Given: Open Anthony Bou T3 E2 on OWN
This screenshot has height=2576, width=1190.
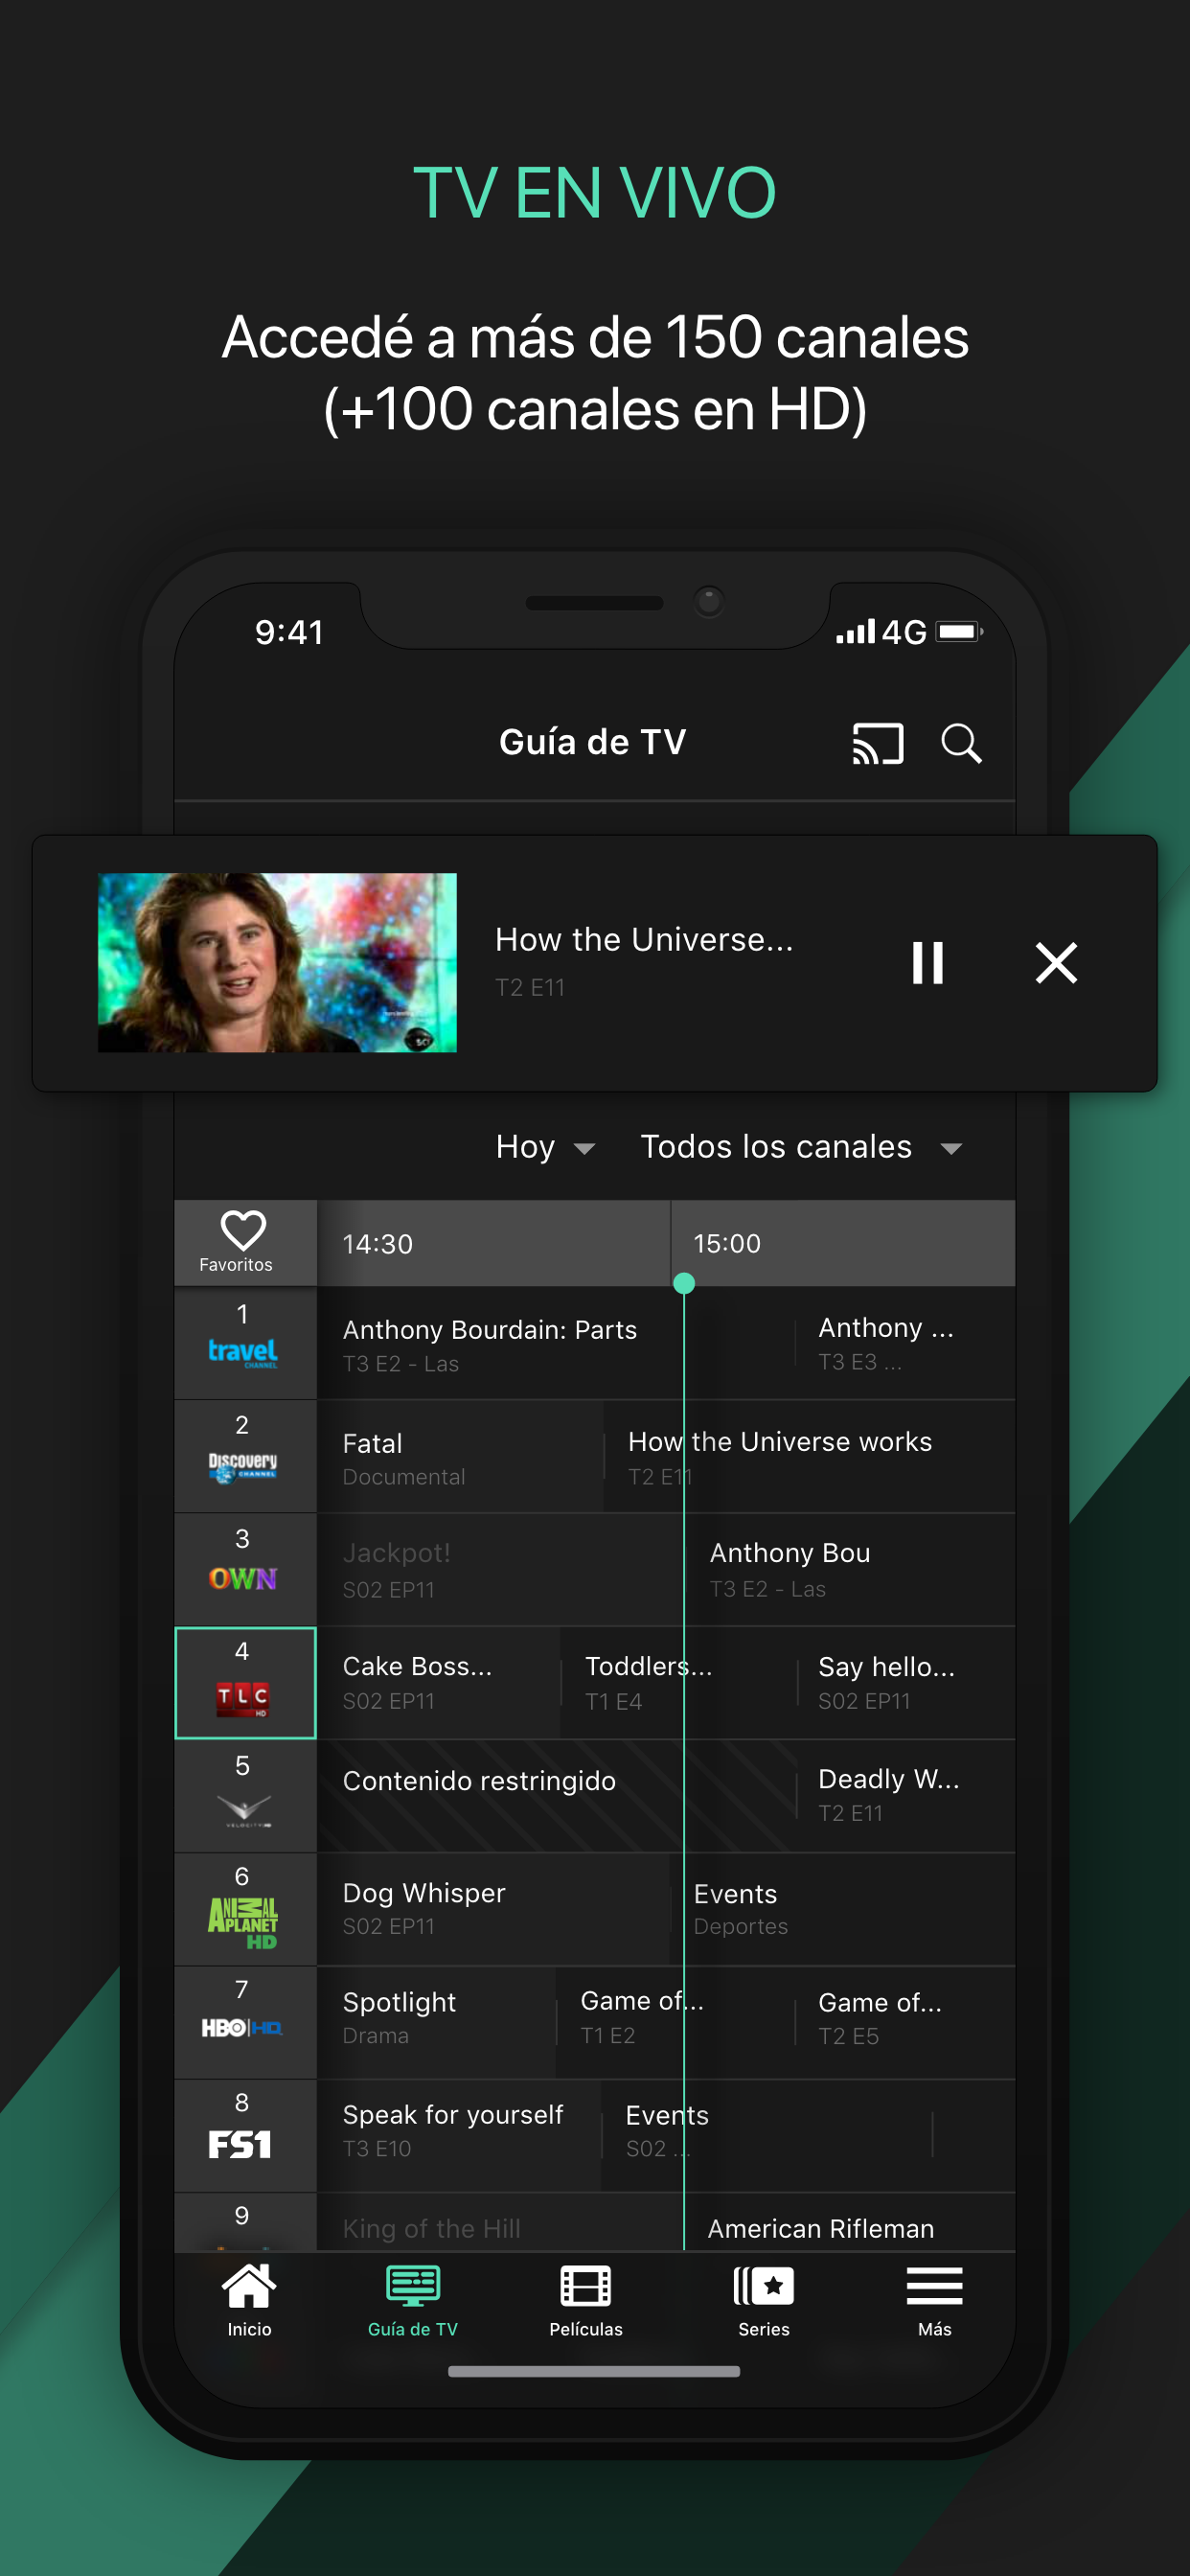Looking at the screenshot, I should 851,1569.
